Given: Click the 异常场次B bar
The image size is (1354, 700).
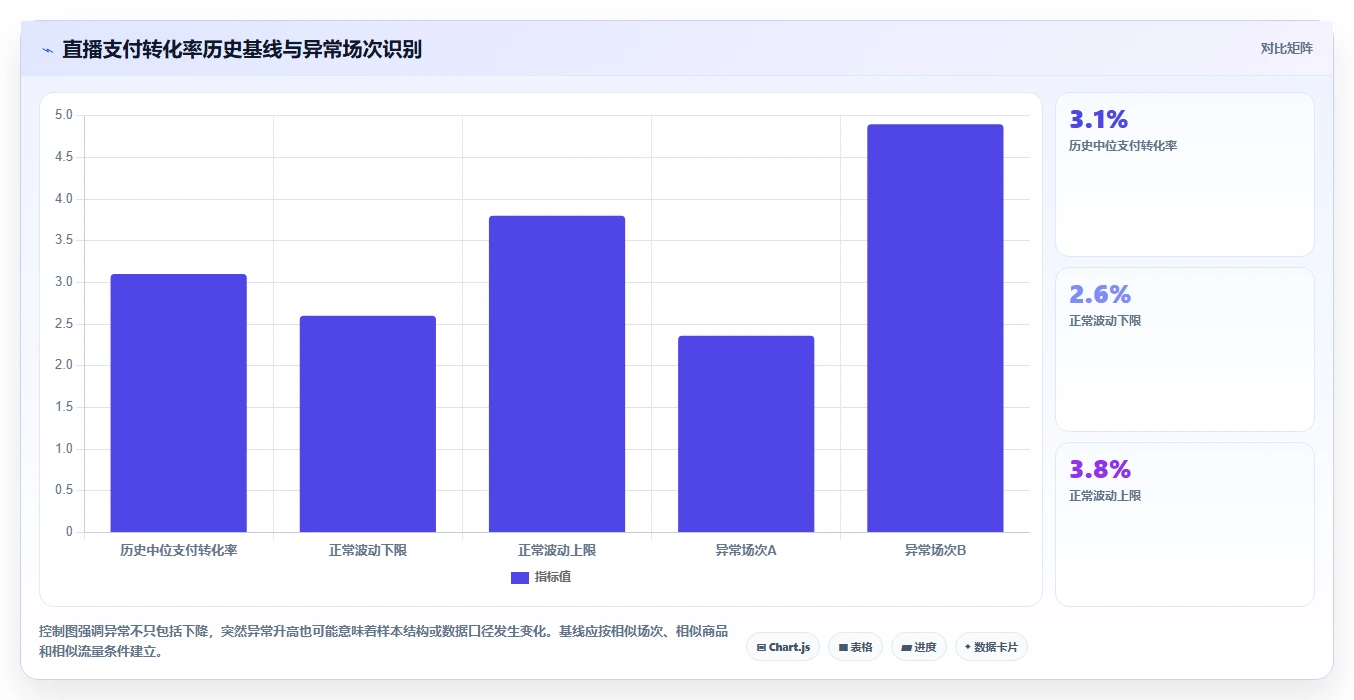Looking at the screenshot, I should [935, 328].
